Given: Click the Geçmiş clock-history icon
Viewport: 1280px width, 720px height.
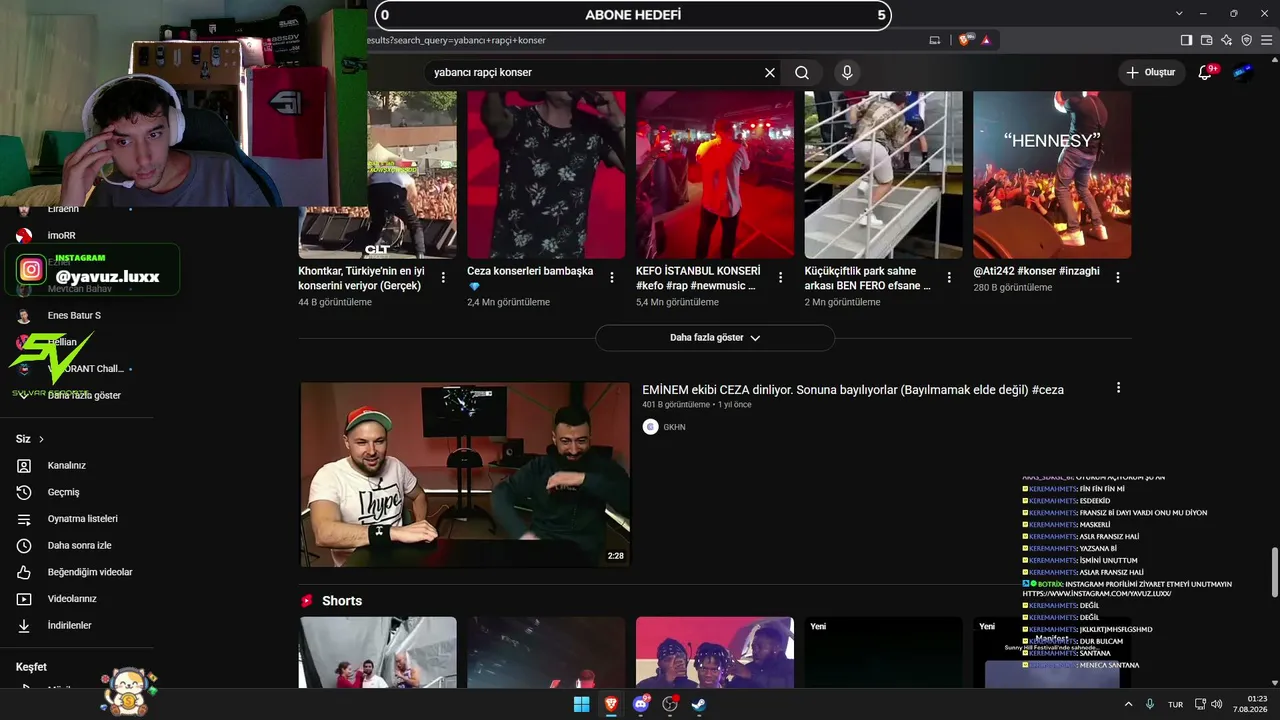Looking at the screenshot, I should point(24,492).
